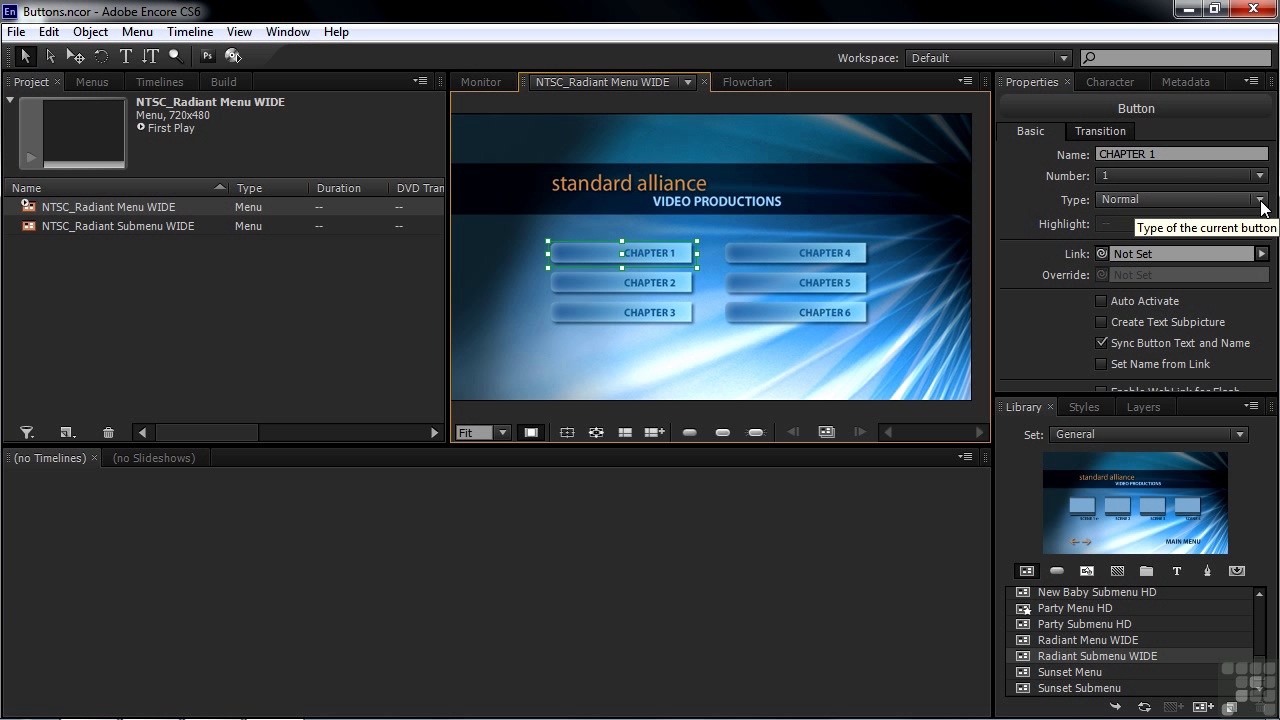The image size is (1280, 720).
Task: Click the Library list scroll up arrow
Action: point(1260,593)
